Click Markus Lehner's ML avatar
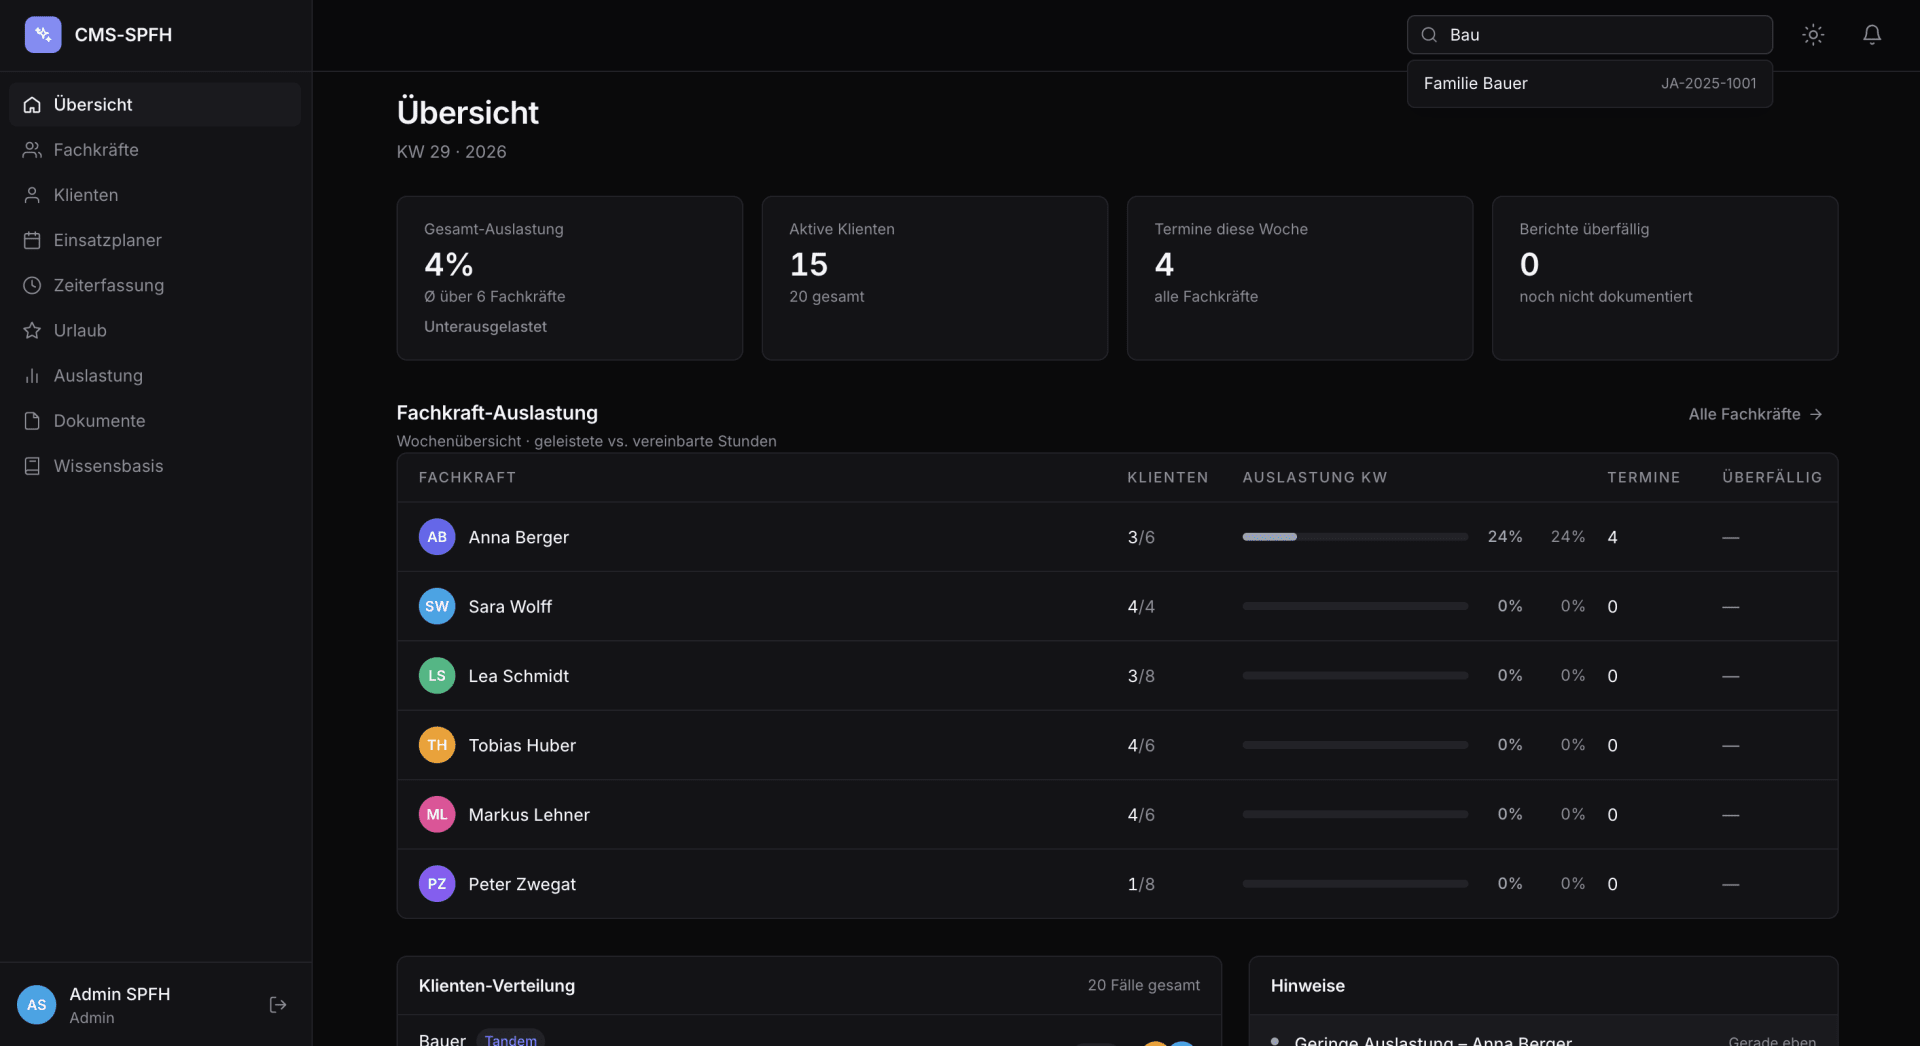The image size is (1920, 1046). [x=437, y=815]
